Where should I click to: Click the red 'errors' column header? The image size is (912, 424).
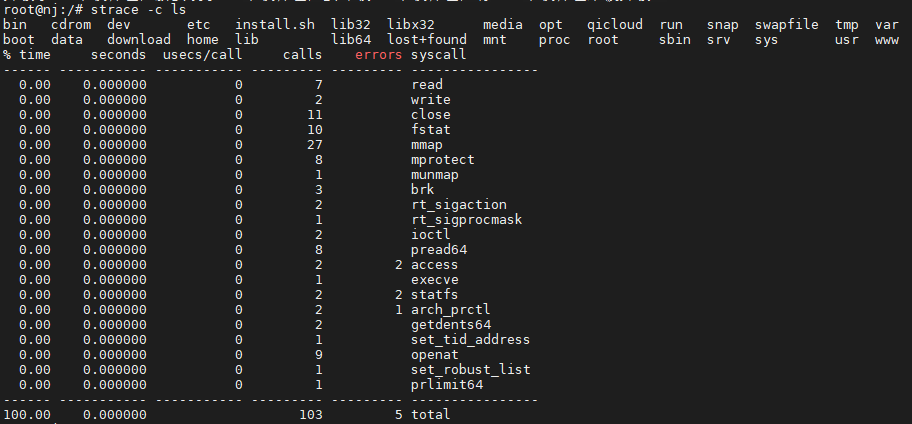click(379, 55)
